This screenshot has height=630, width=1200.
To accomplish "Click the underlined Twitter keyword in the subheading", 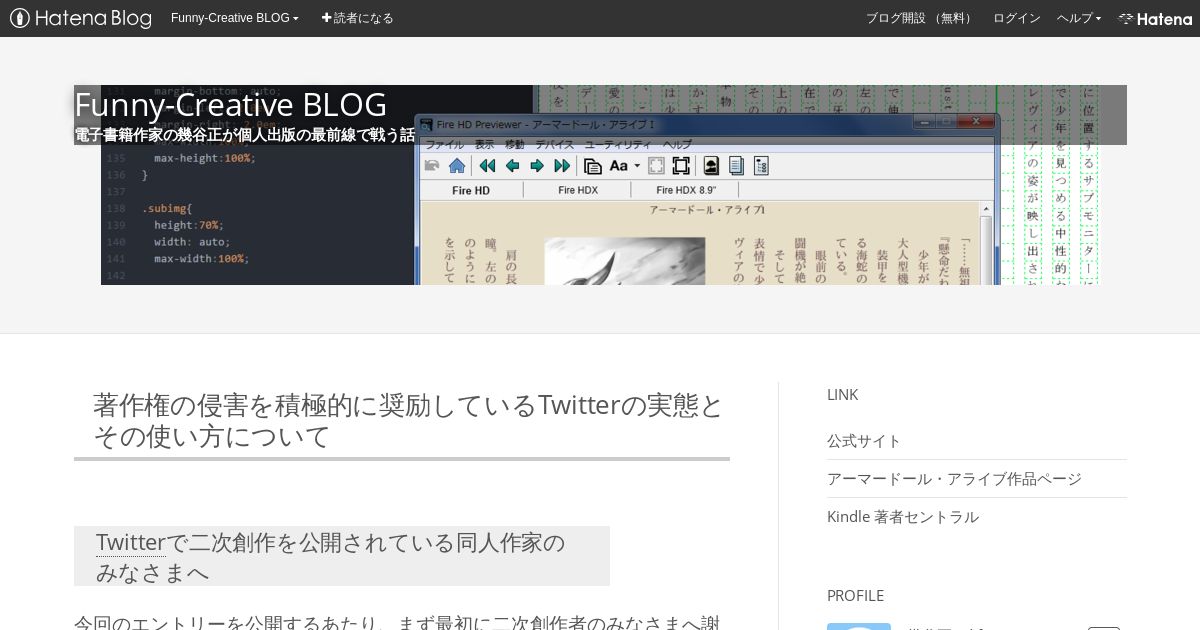I will 130,542.
